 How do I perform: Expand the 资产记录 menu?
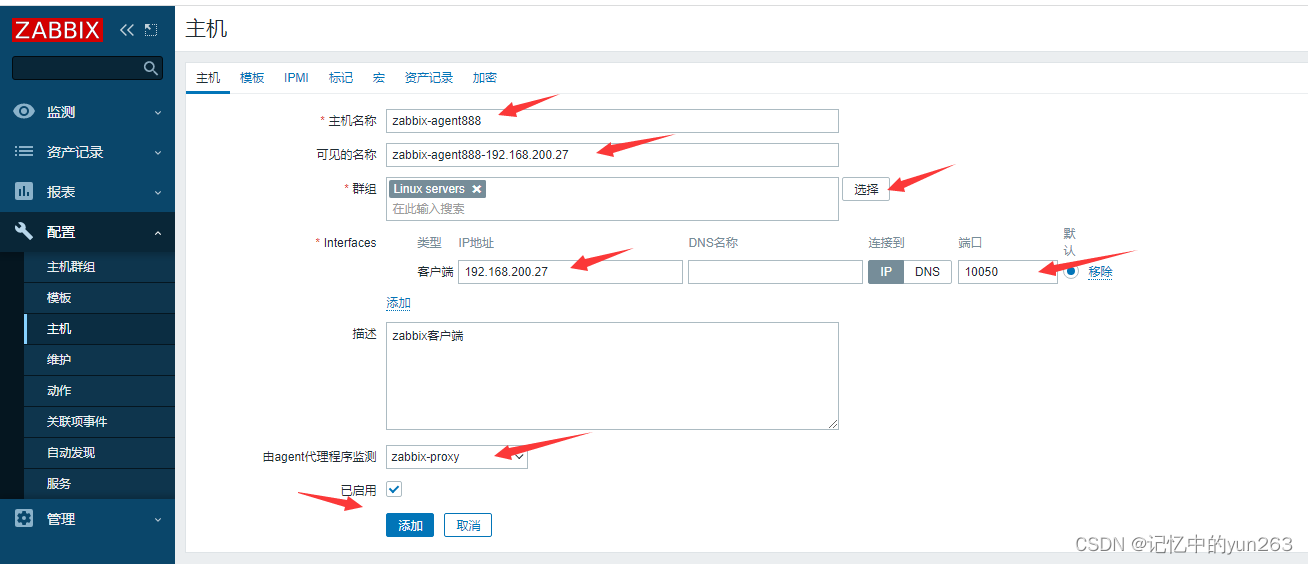click(157, 153)
